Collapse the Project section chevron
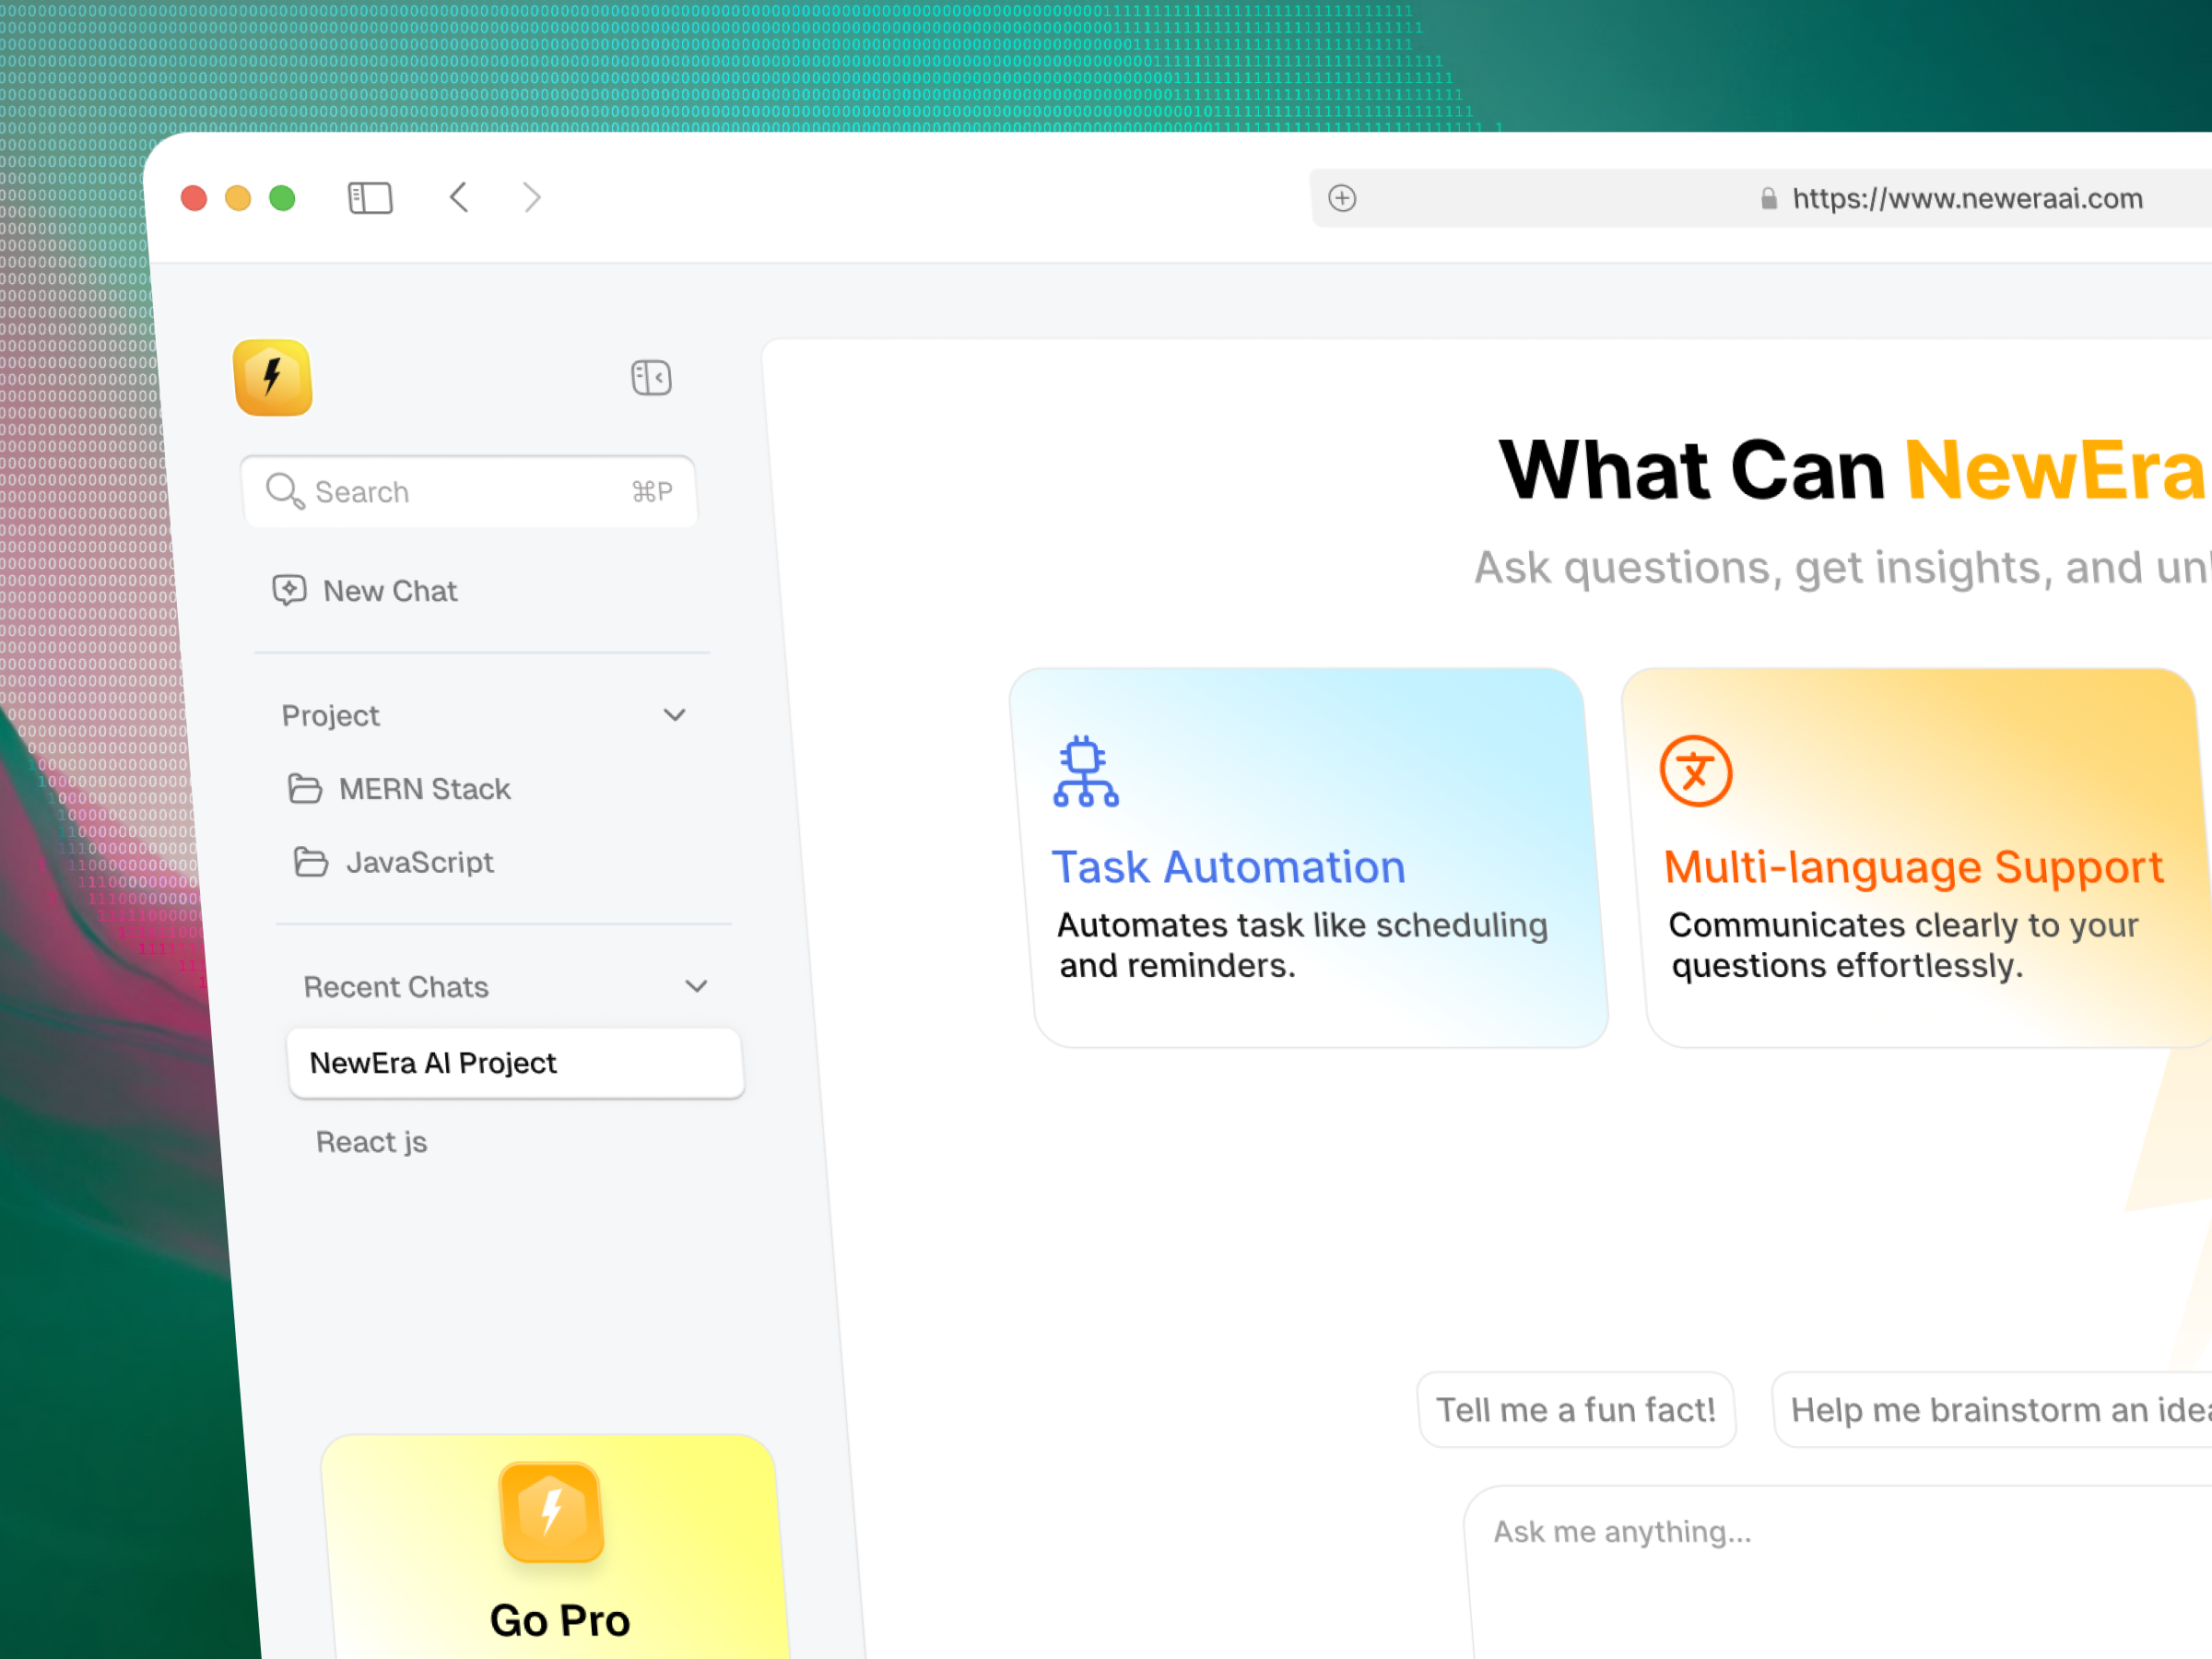 [675, 715]
